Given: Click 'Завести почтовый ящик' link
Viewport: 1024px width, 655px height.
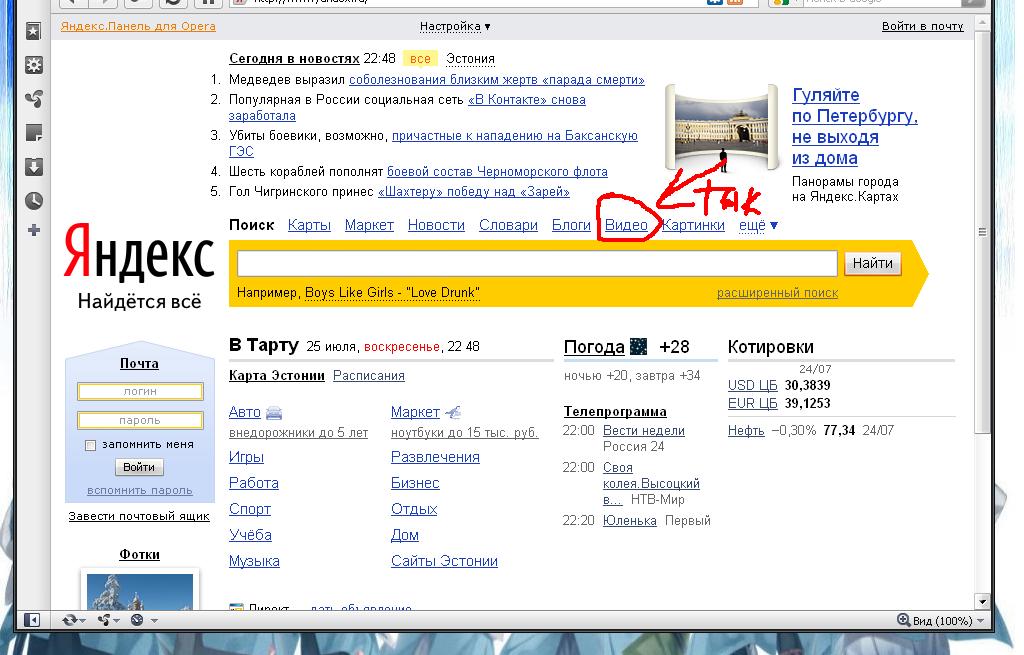Looking at the screenshot, I should click(139, 516).
